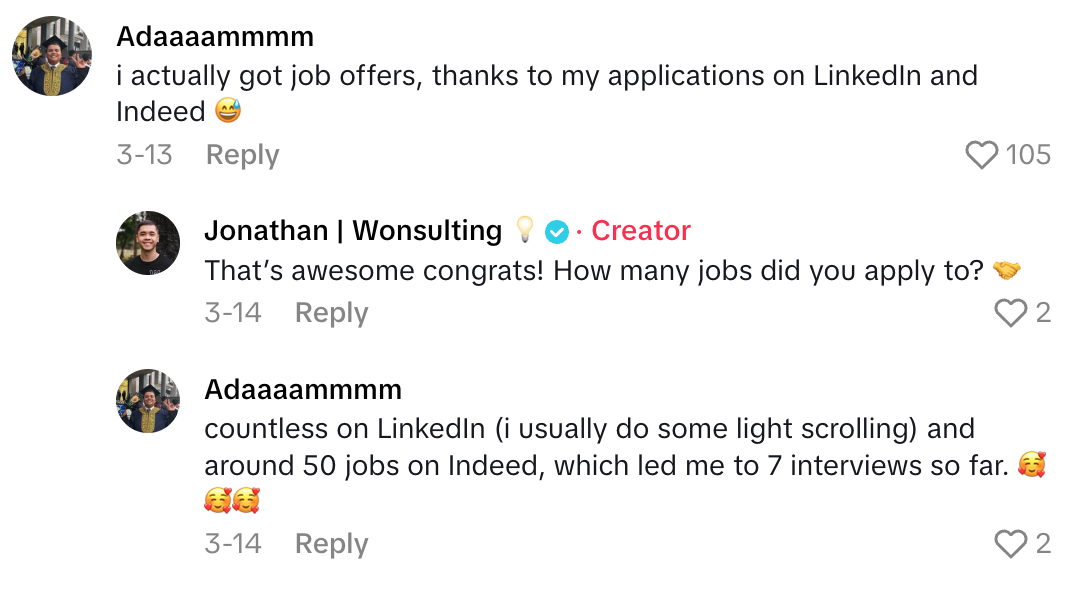Reply to Jonathan's question about job applications

(x=331, y=313)
